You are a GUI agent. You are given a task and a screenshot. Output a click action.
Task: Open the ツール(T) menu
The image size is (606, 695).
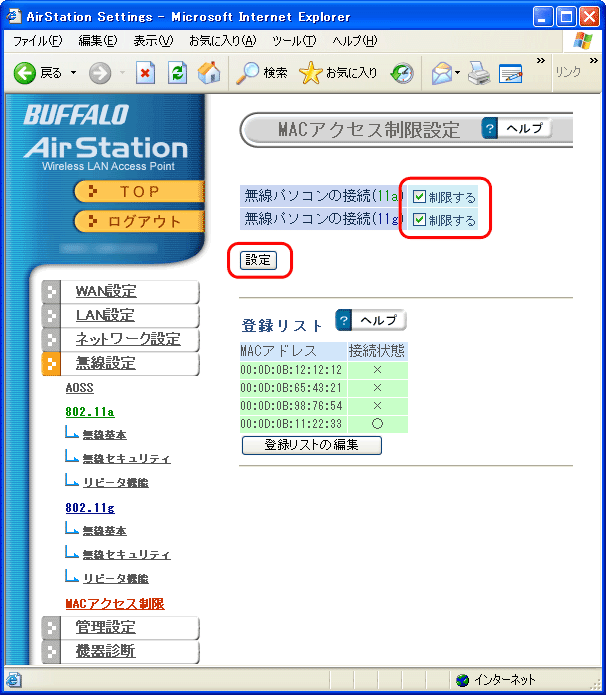pyautogui.click(x=294, y=40)
